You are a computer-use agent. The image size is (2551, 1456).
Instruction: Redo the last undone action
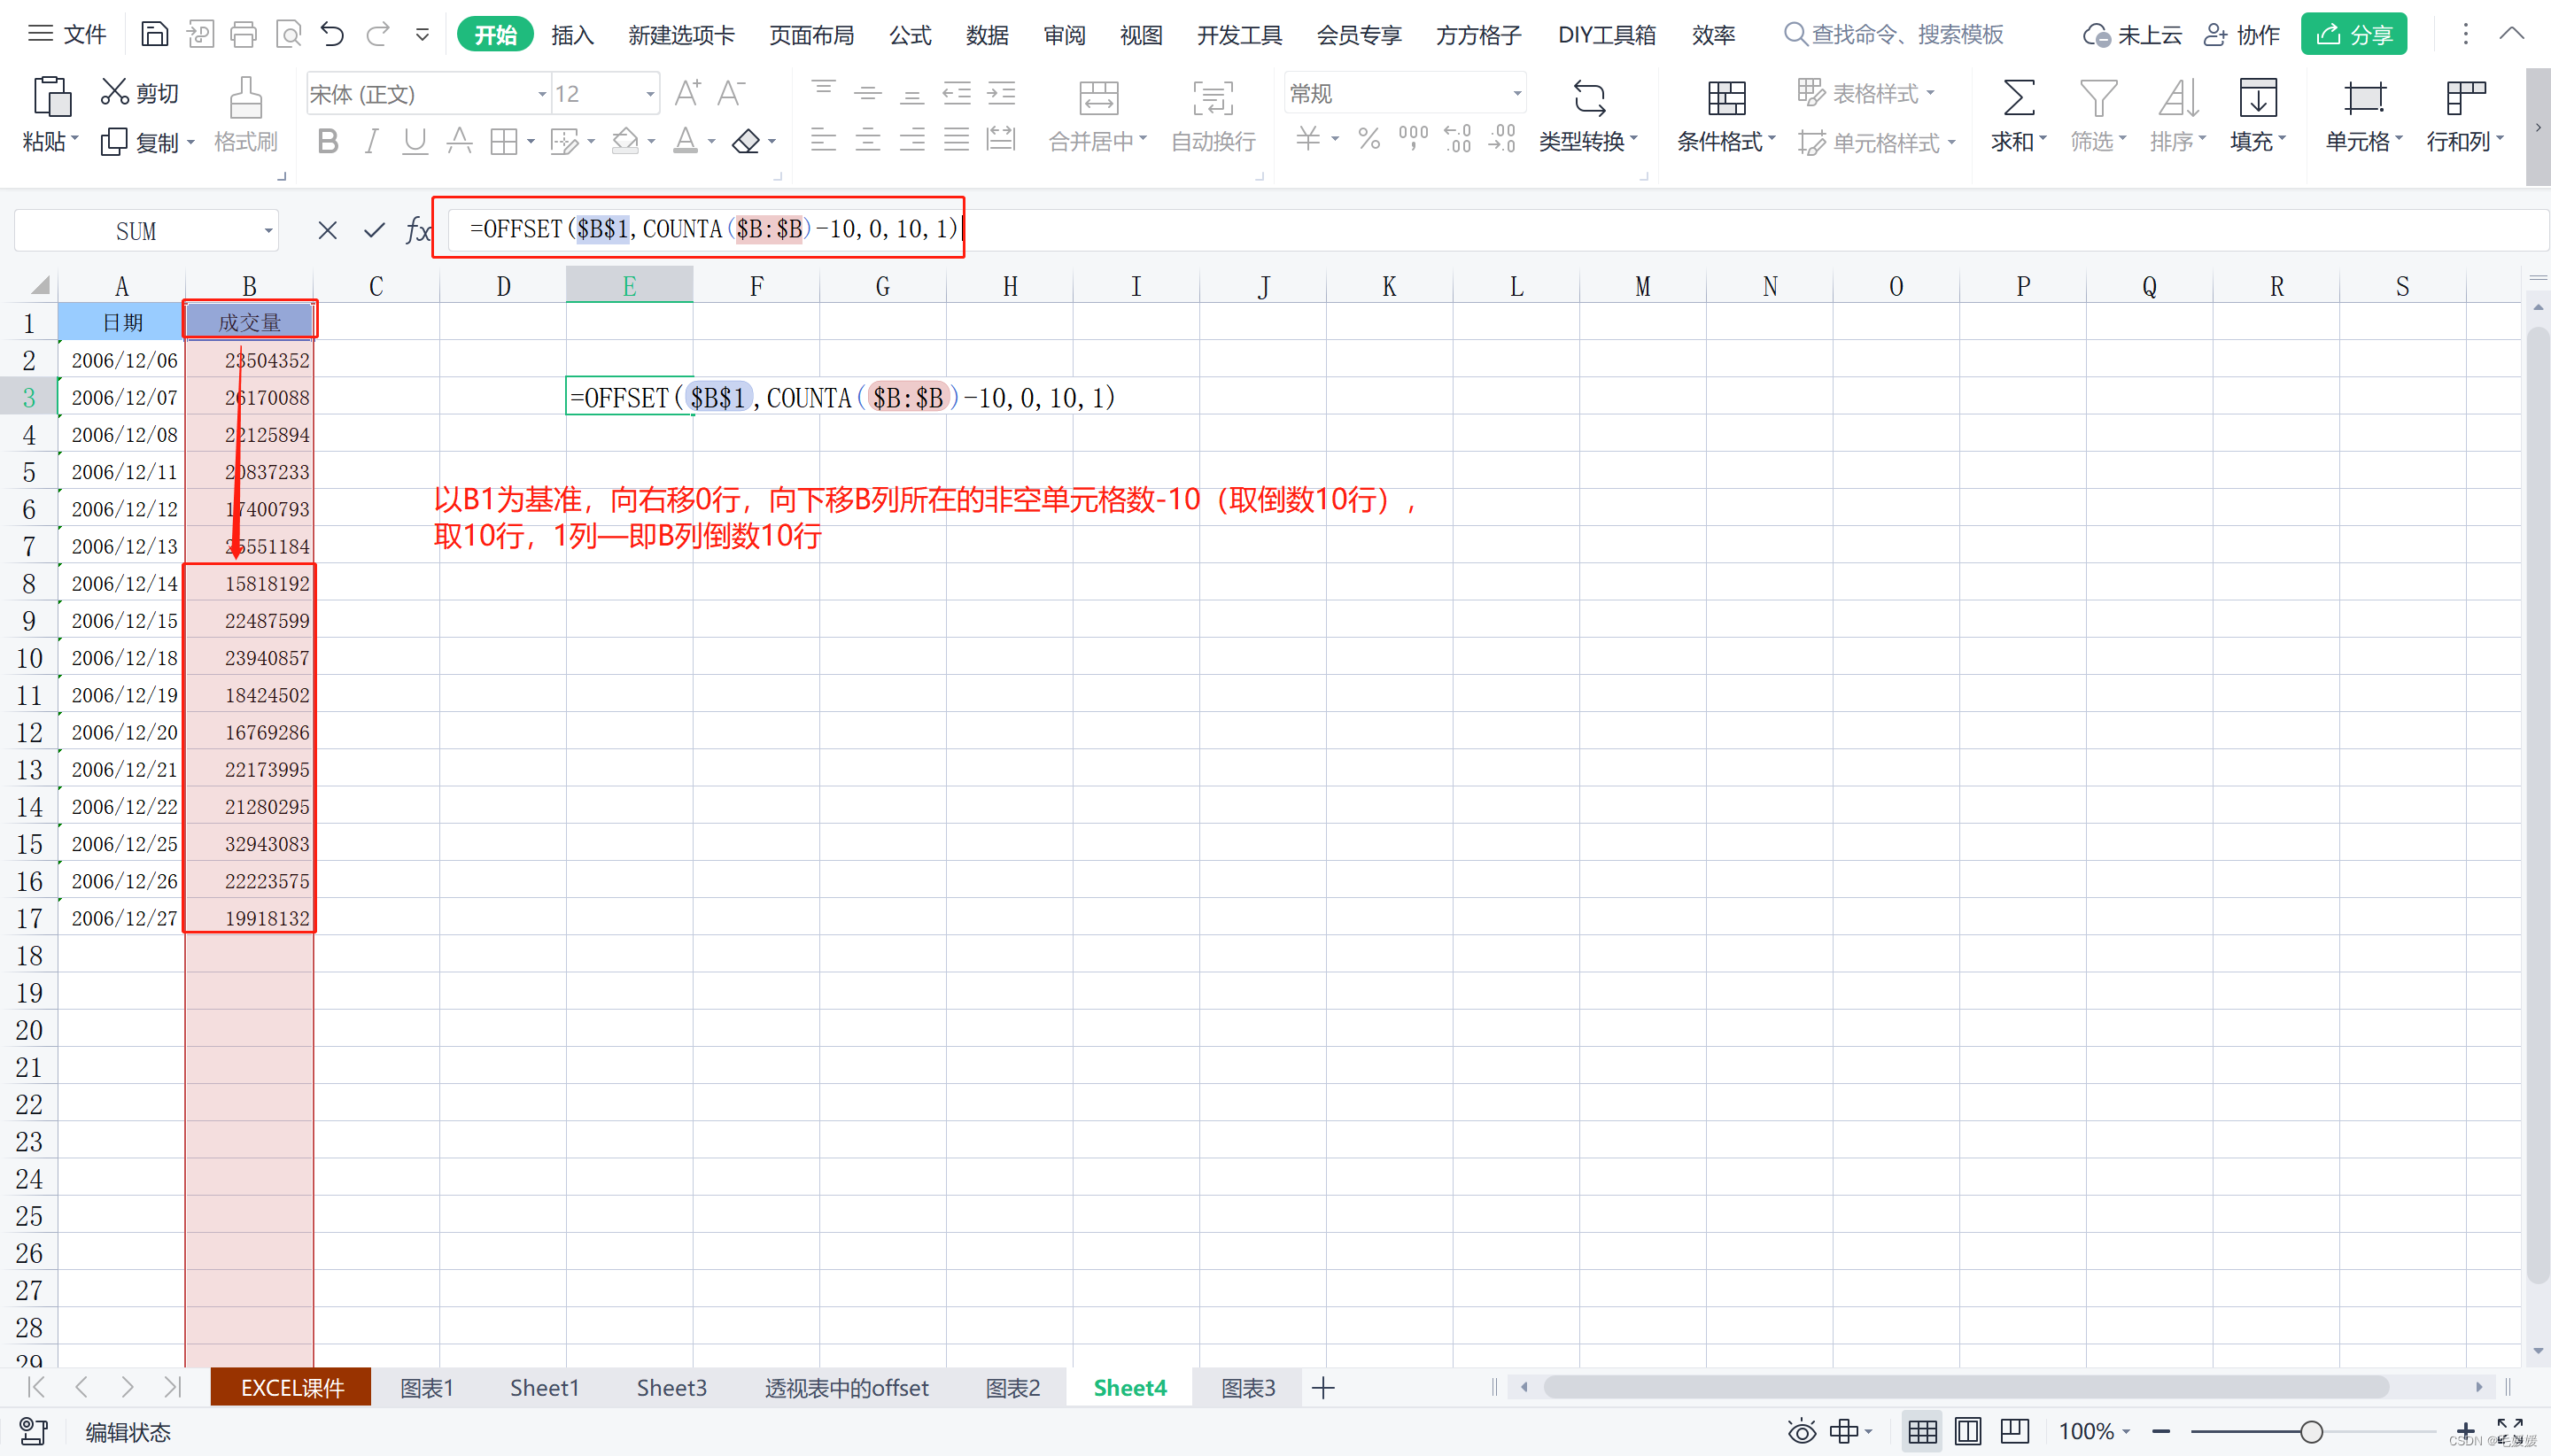pyautogui.click(x=377, y=35)
